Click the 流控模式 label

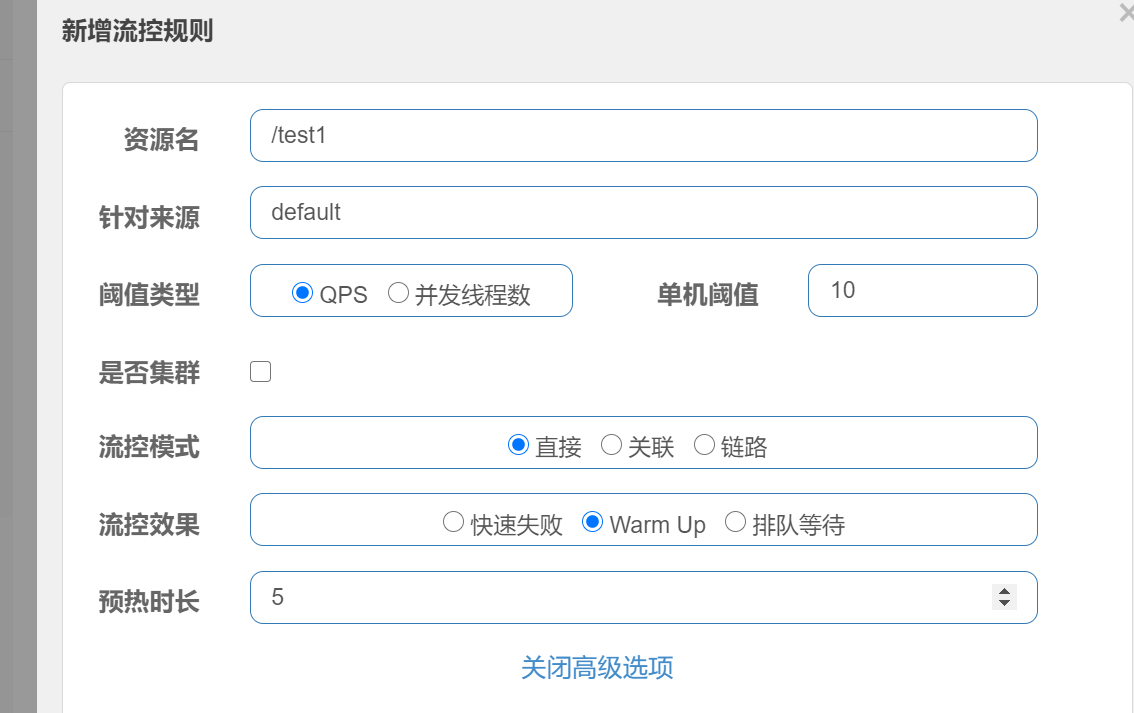point(149,447)
